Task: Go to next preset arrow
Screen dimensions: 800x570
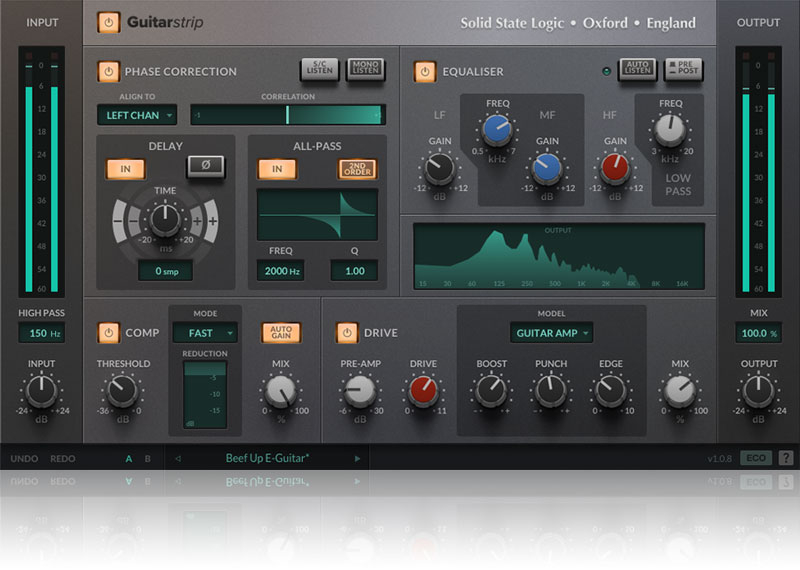Action: point(357,459)
